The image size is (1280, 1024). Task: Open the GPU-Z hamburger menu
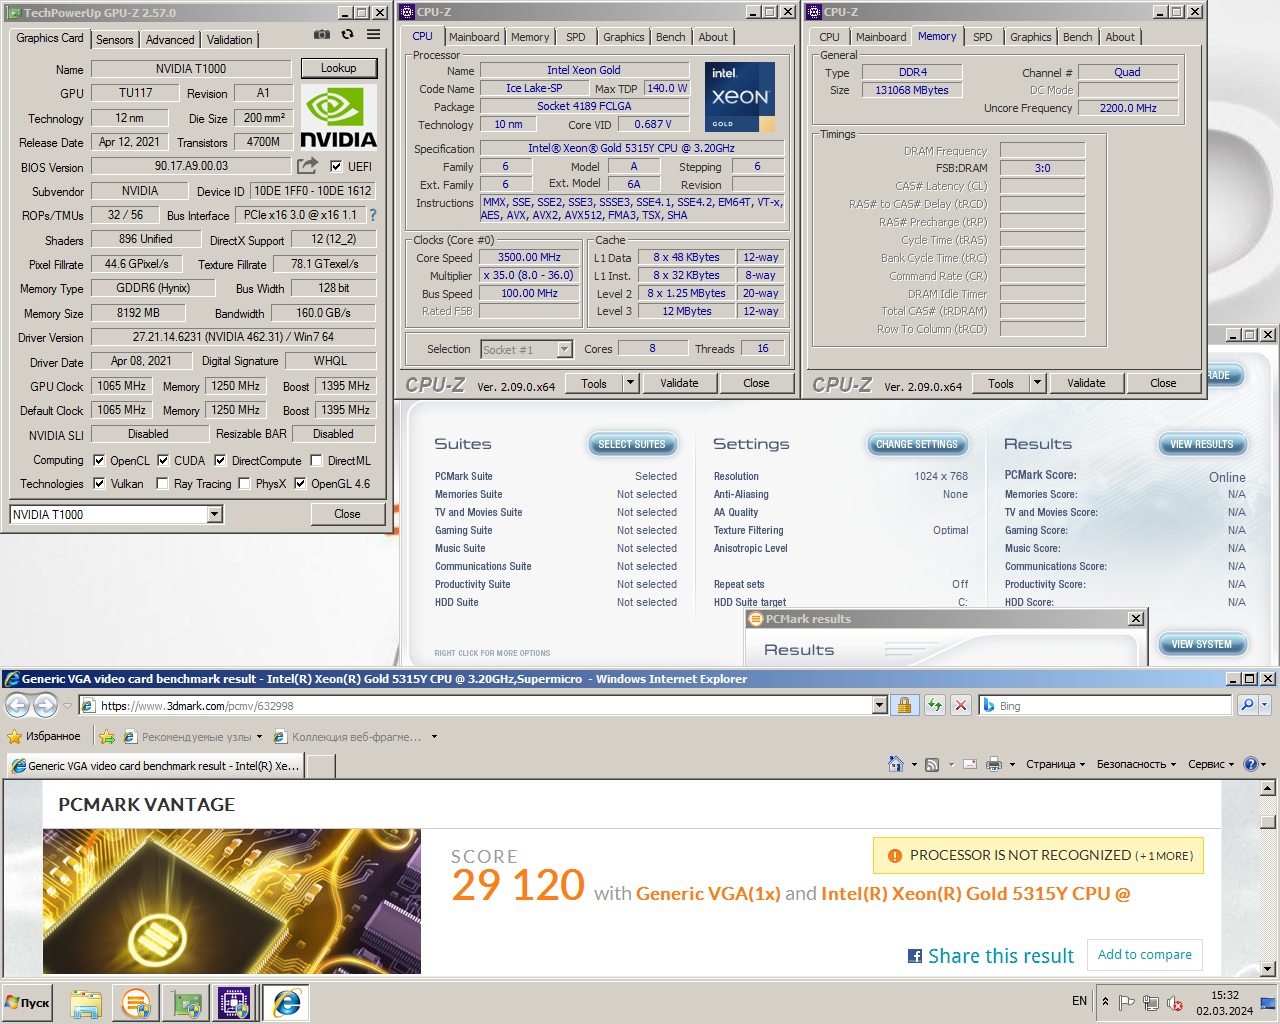373,34
